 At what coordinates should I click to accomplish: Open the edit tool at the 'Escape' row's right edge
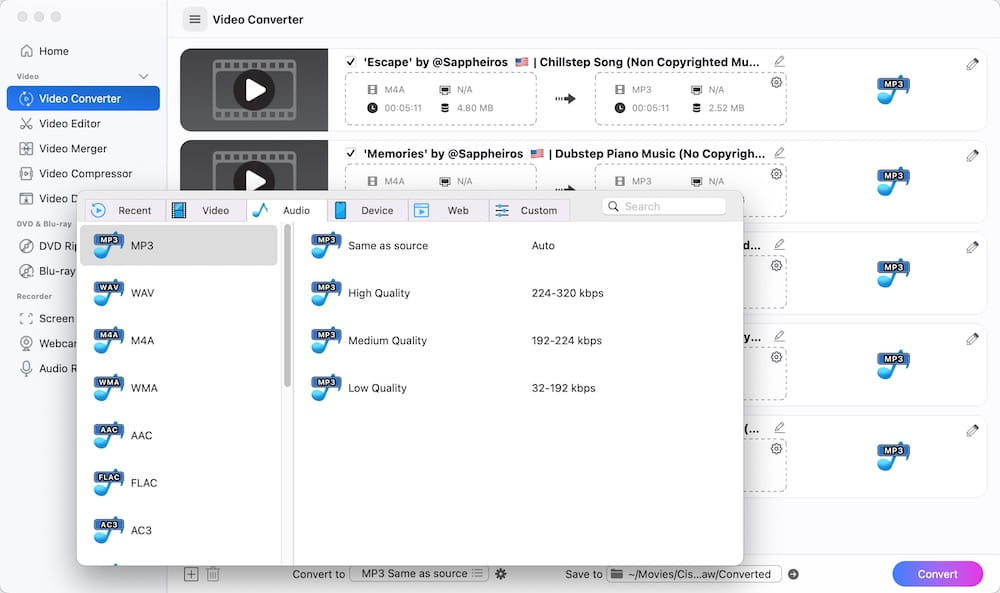[972, 64]
